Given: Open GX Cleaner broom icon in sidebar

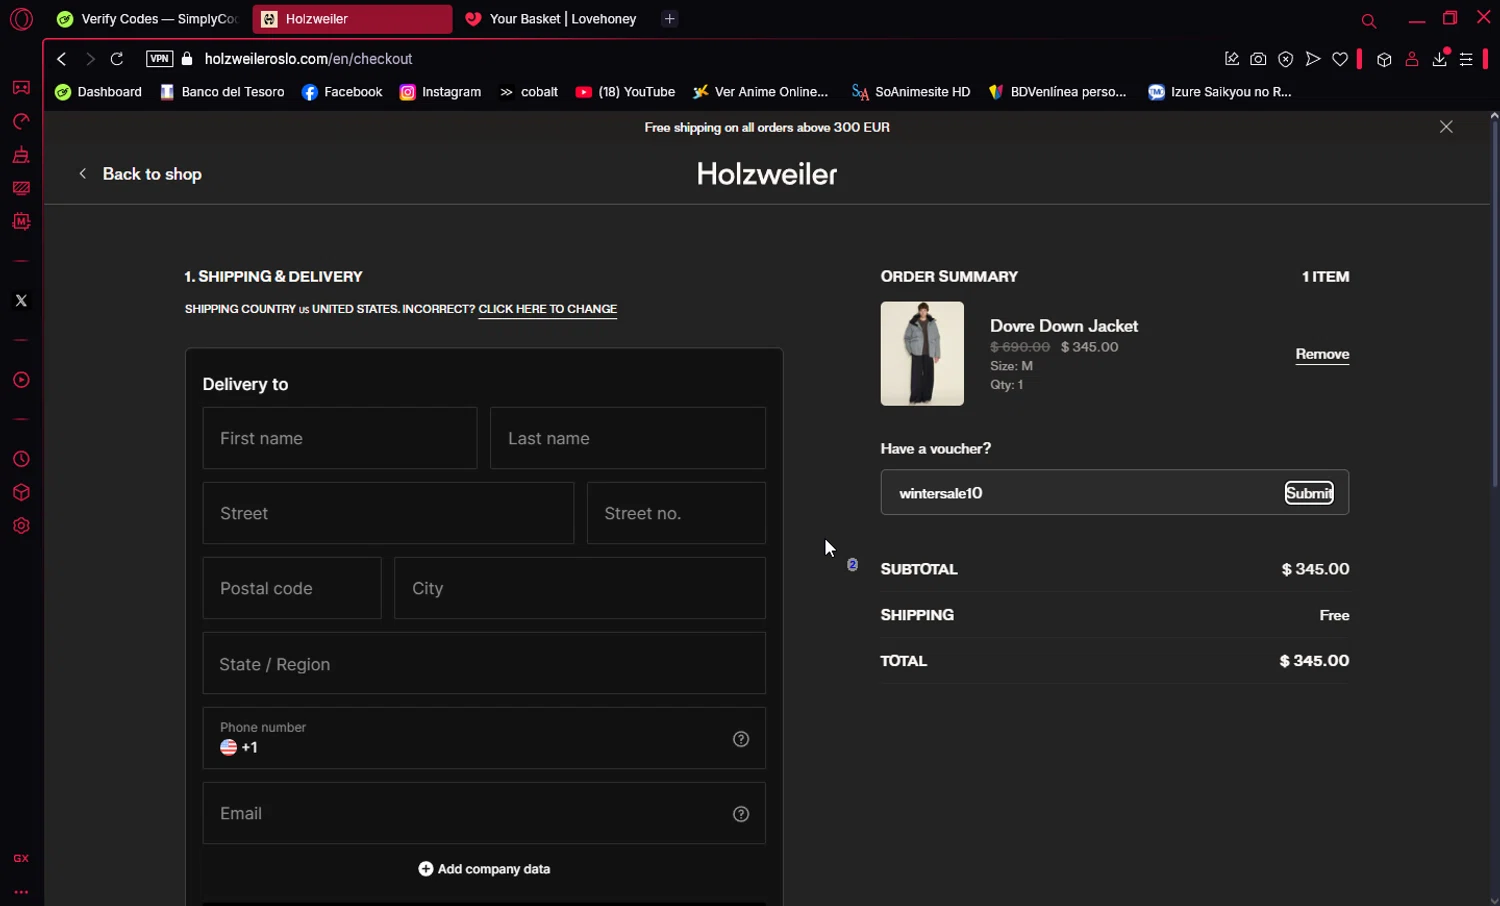Looking at the screenshot, I should [x=21, y=155].
